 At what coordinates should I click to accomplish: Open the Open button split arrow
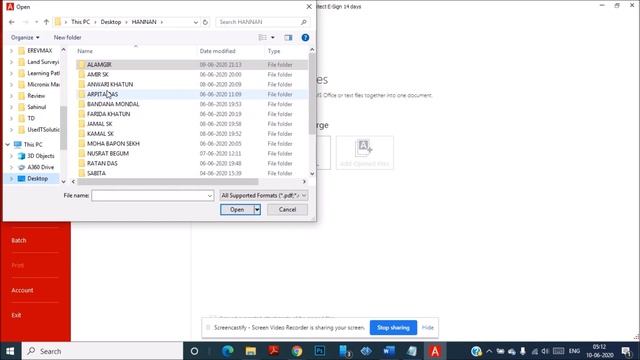(x=257, y=209)
